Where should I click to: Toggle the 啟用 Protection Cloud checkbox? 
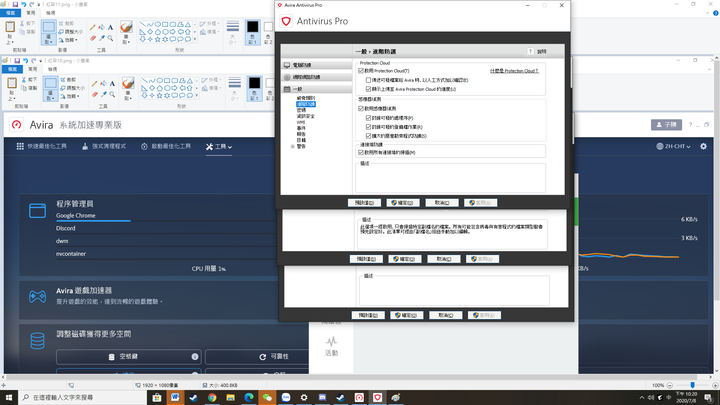coord(361,71)
